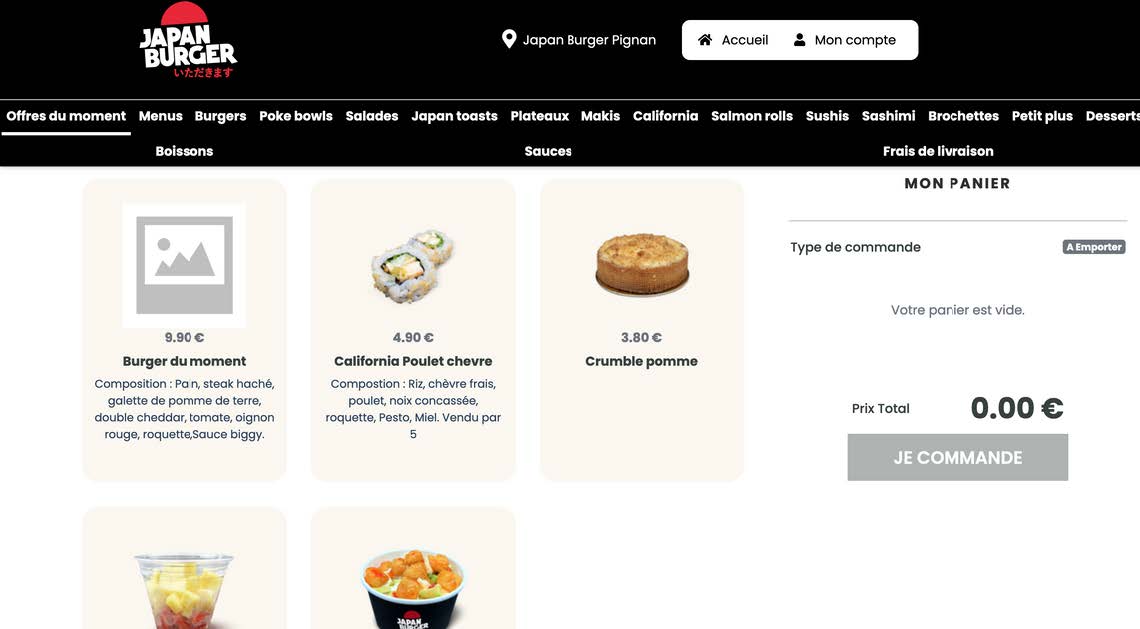Click the Japan Burger logo
Screen dimensions: 1140x629
point(188,41)
